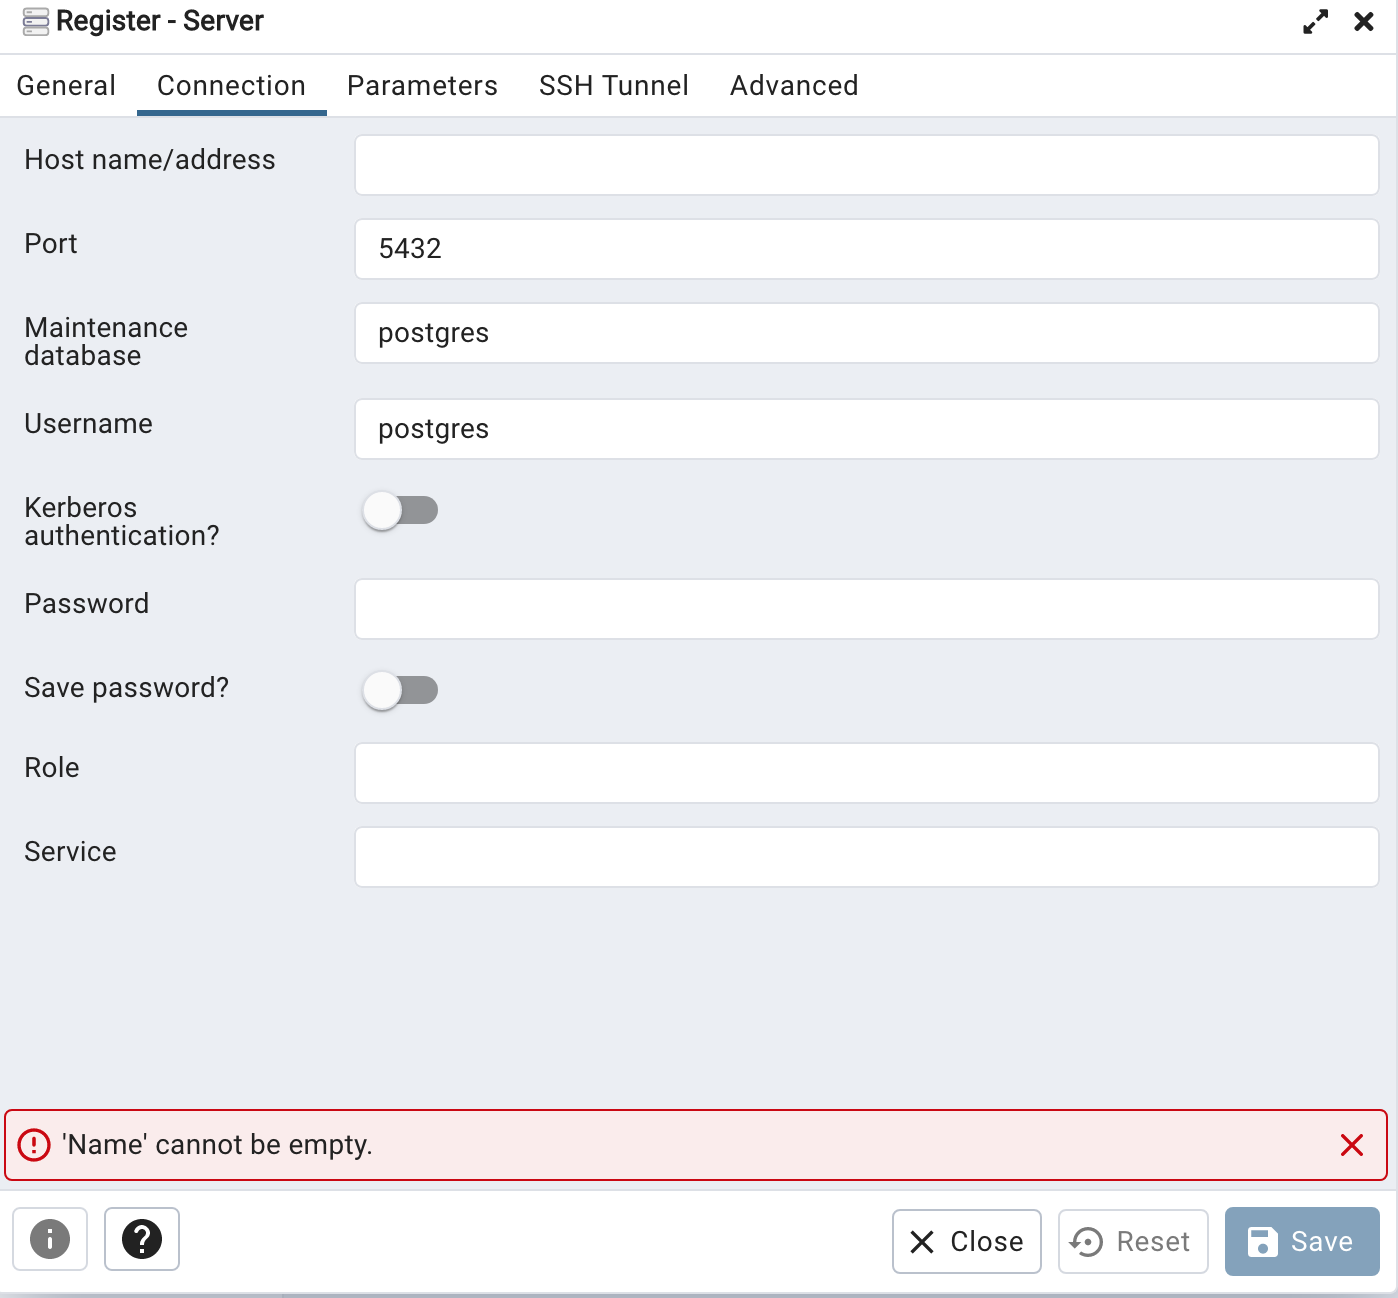Screen dimensions: 1398x1298
Task: Click the Close button at the bottom
Action: tap(966, 1241)
